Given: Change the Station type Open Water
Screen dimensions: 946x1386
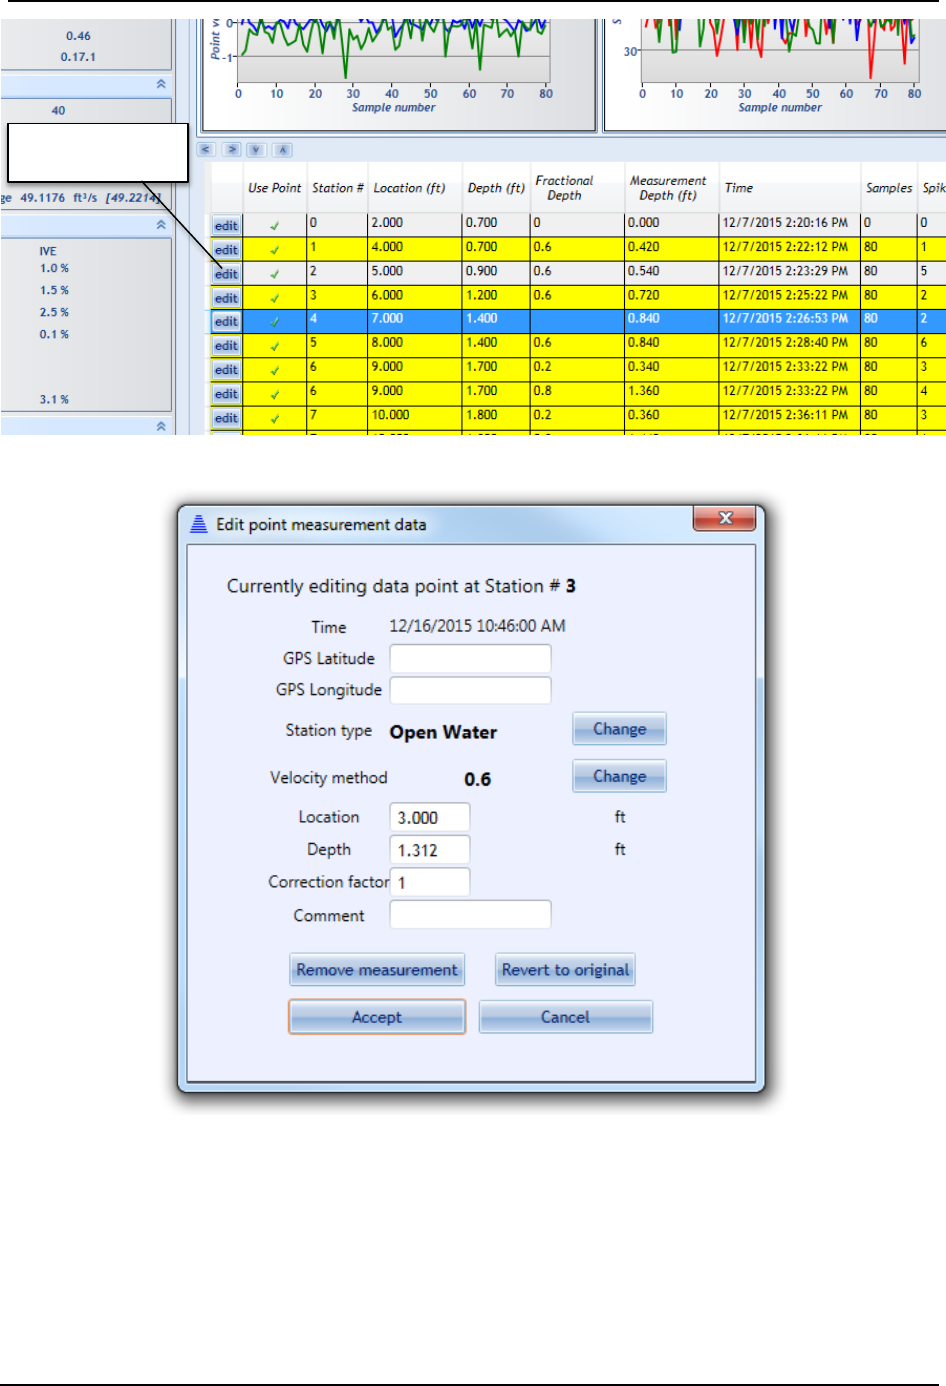Looking at the screenshot, I should tap(619, 729).
